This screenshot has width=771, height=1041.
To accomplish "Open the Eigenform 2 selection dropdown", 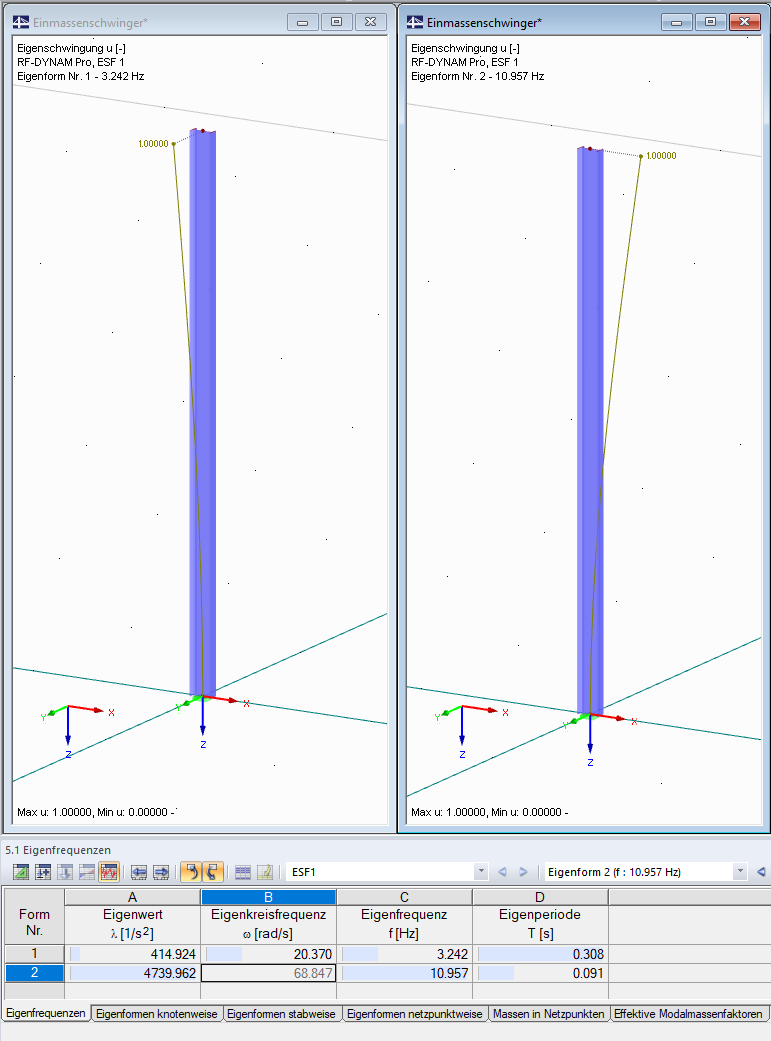I will [740, 872].
